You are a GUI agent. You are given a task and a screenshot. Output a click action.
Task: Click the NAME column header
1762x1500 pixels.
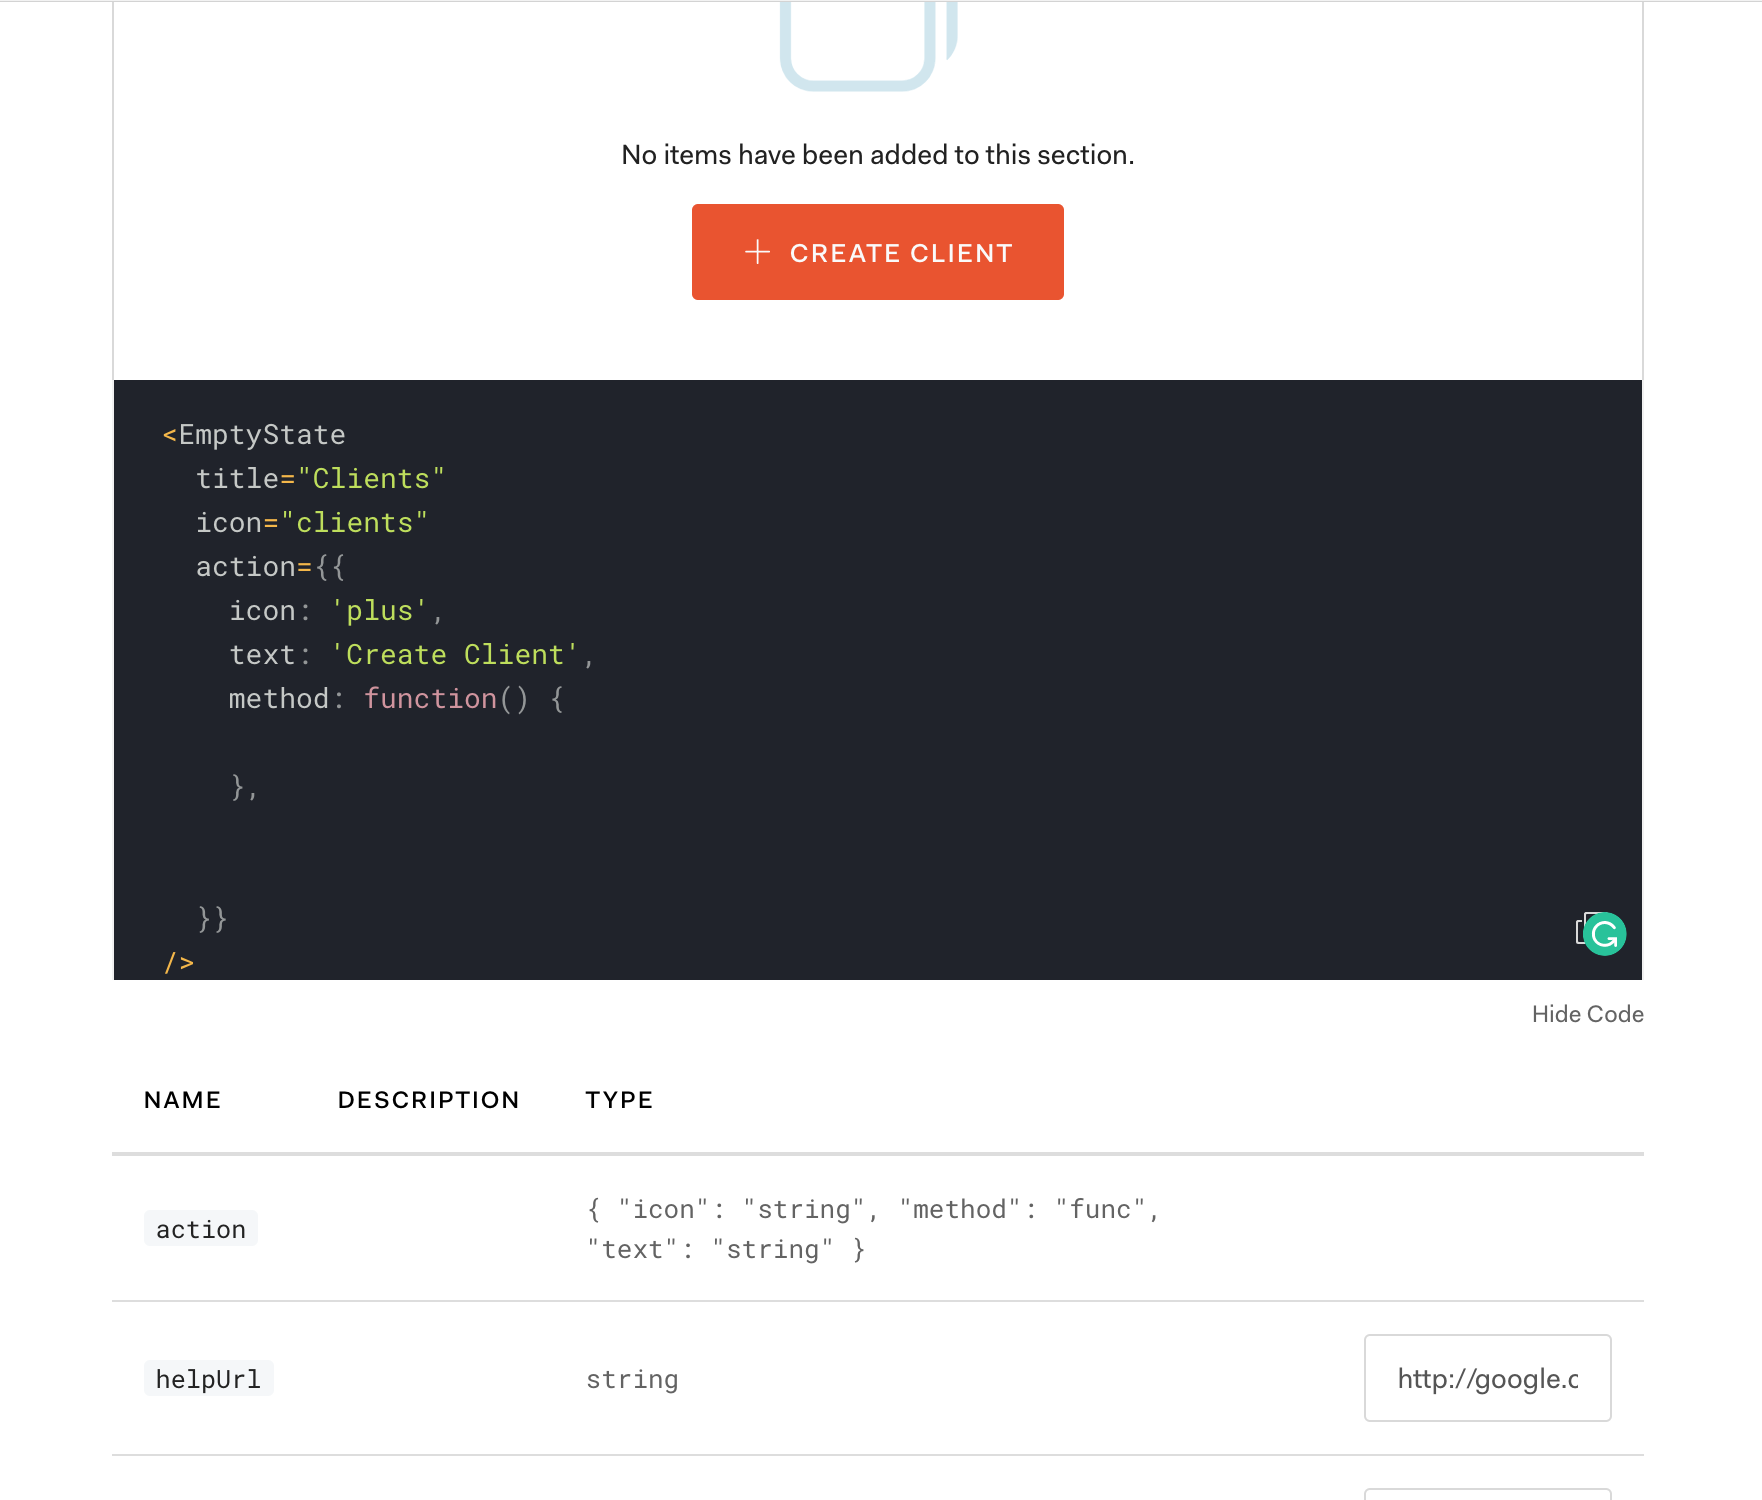tap(182, 1099)
